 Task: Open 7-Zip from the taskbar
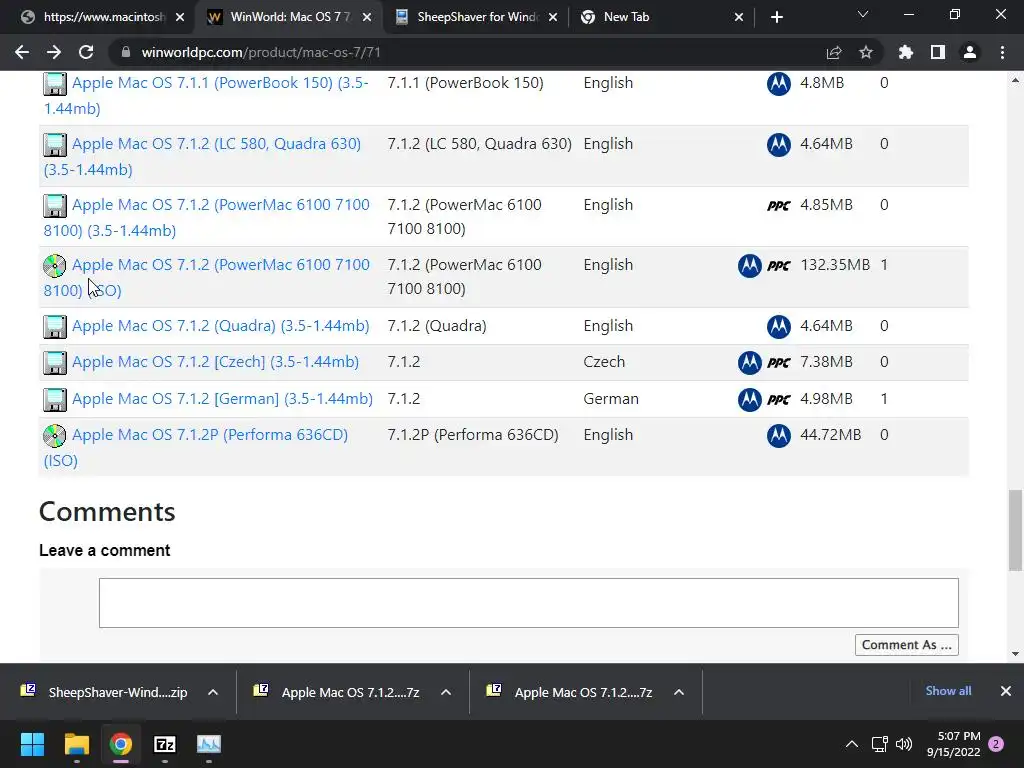pyautogui.click(x=165, y=744)
